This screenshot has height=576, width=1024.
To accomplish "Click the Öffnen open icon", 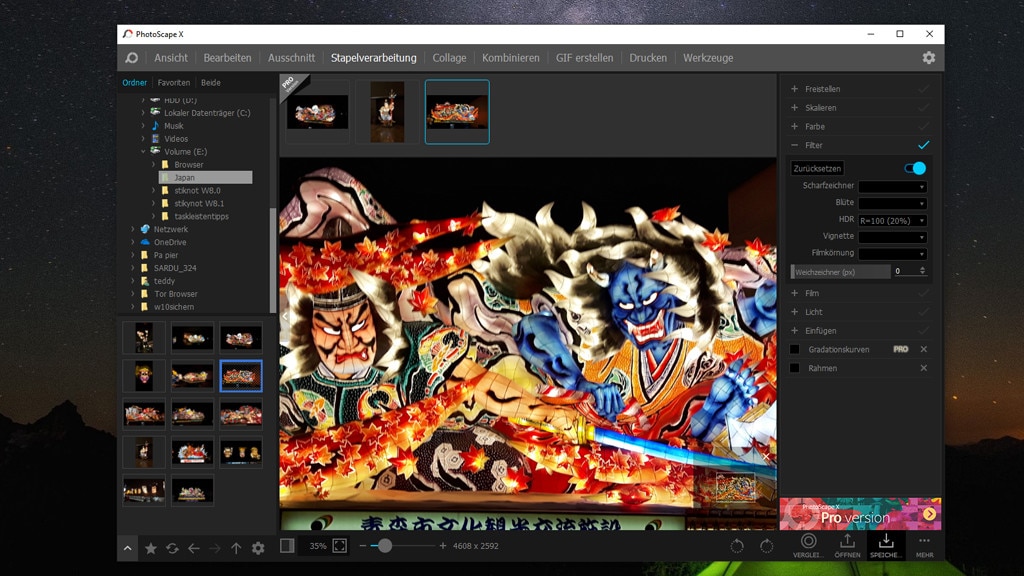I will tap(847, 545).
